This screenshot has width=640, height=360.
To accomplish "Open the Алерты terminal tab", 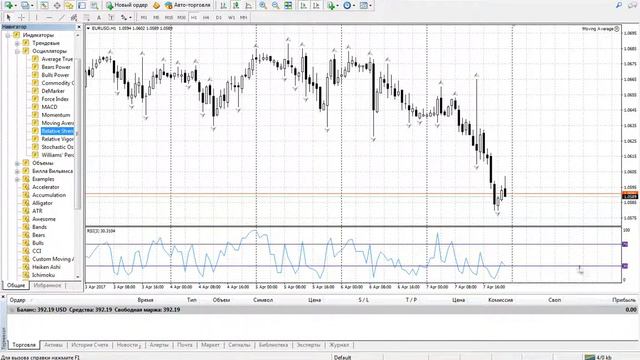I will point(159,345).
